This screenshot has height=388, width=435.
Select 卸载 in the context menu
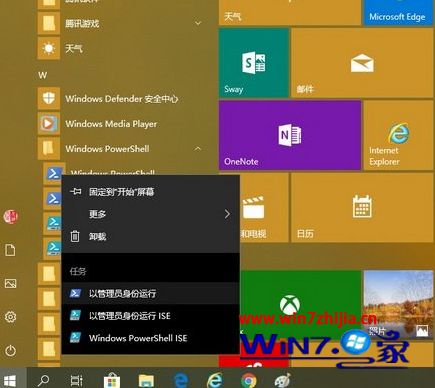[151, 236]
